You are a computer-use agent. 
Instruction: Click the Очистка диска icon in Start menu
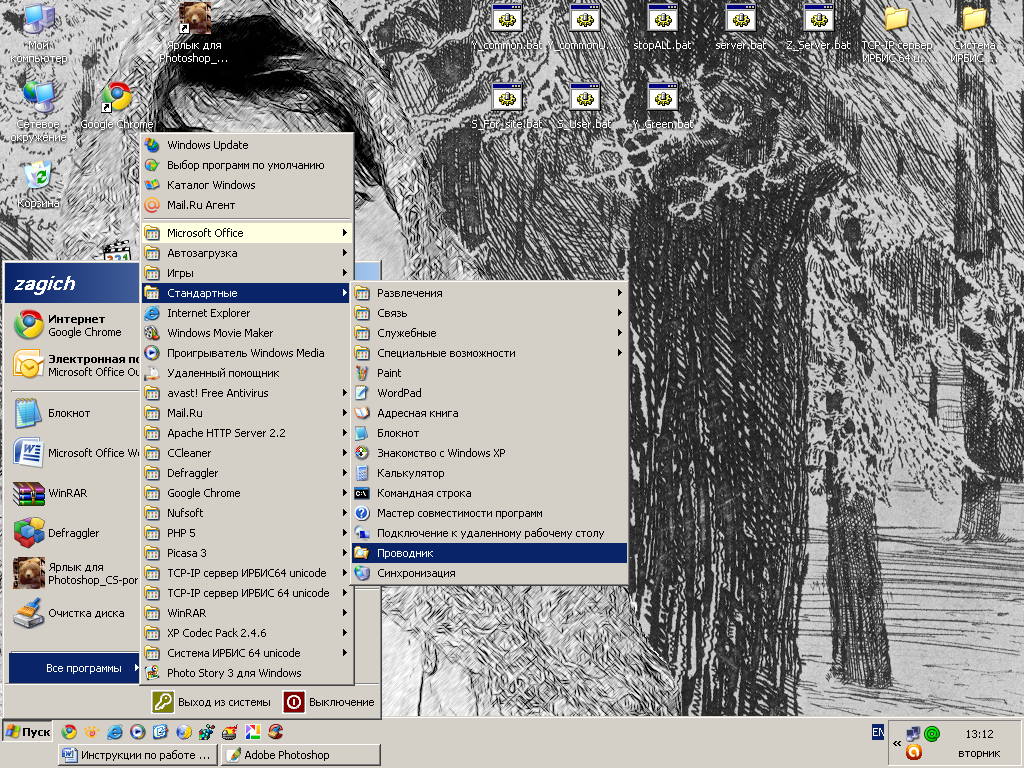(x=29, y=613)
